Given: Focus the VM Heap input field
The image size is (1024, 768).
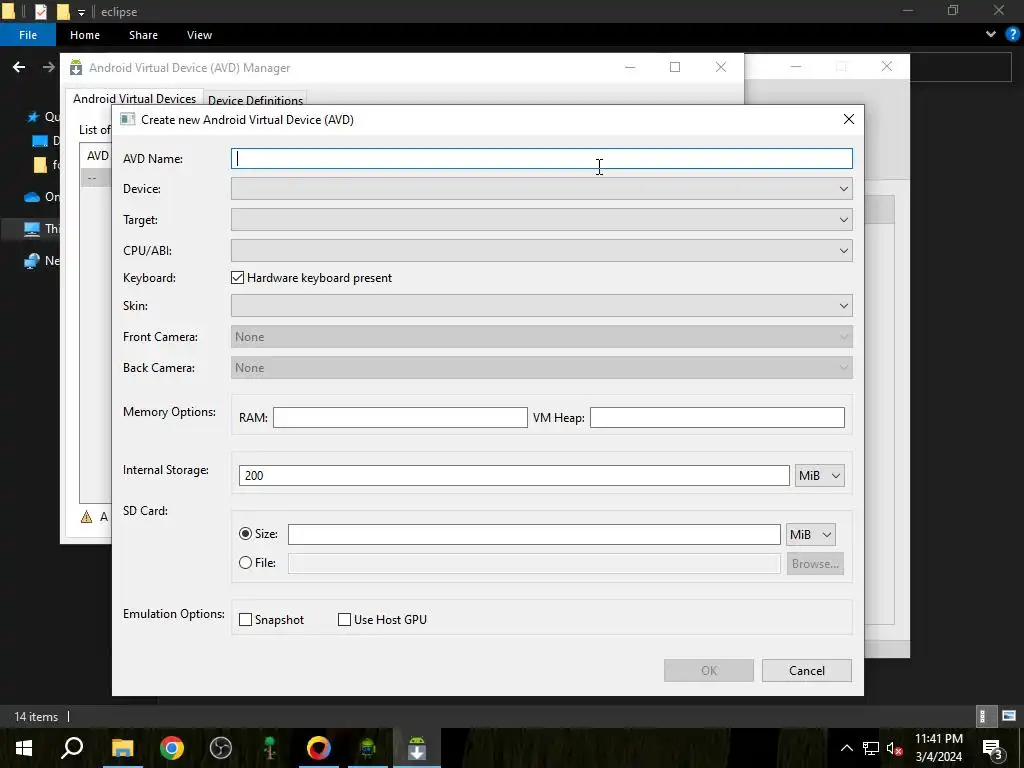Looking at the screenshot, I should [x=717, y=417].
